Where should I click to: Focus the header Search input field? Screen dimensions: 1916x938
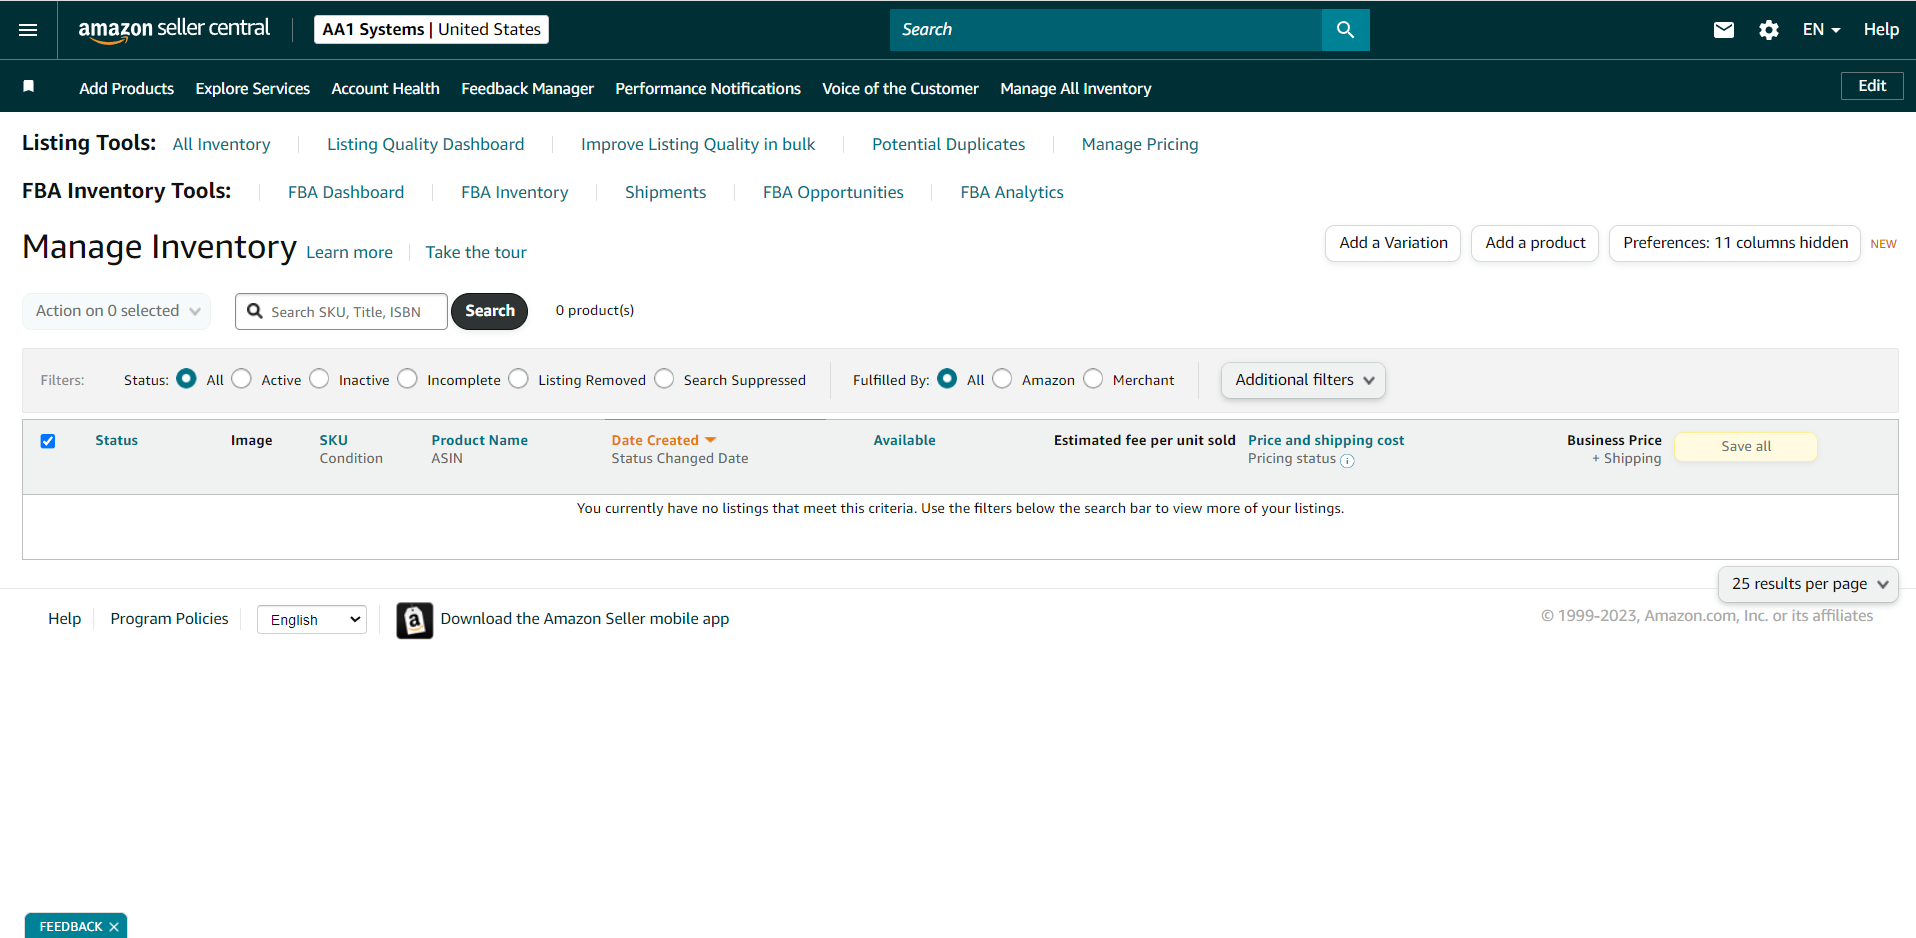(x=1106, y=30)
